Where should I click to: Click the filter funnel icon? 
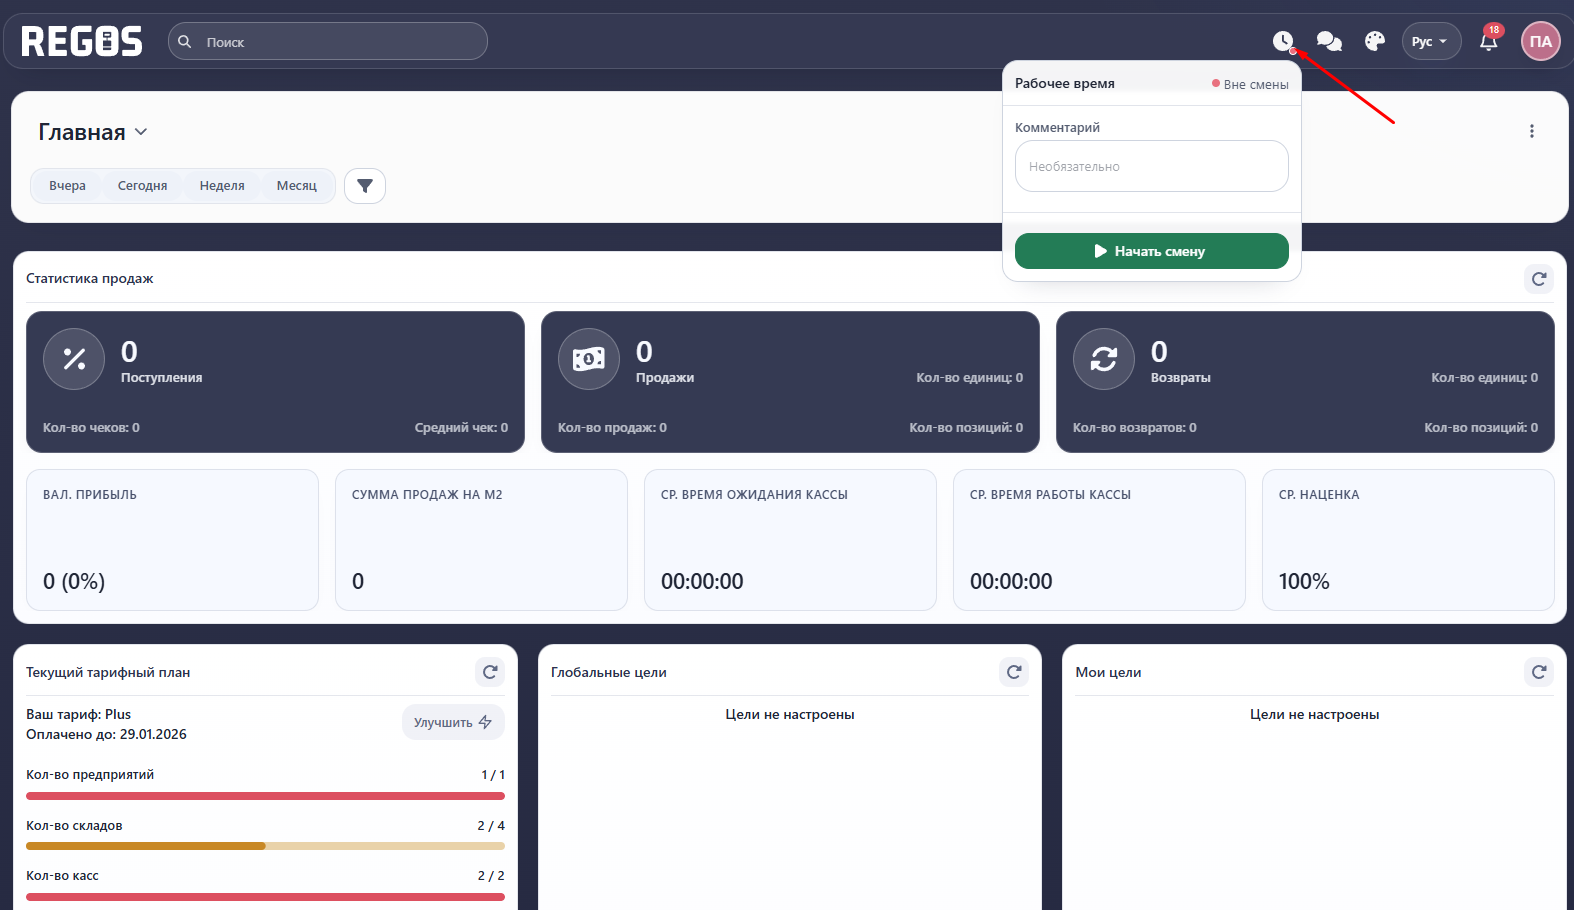click(x=365, y=186)
